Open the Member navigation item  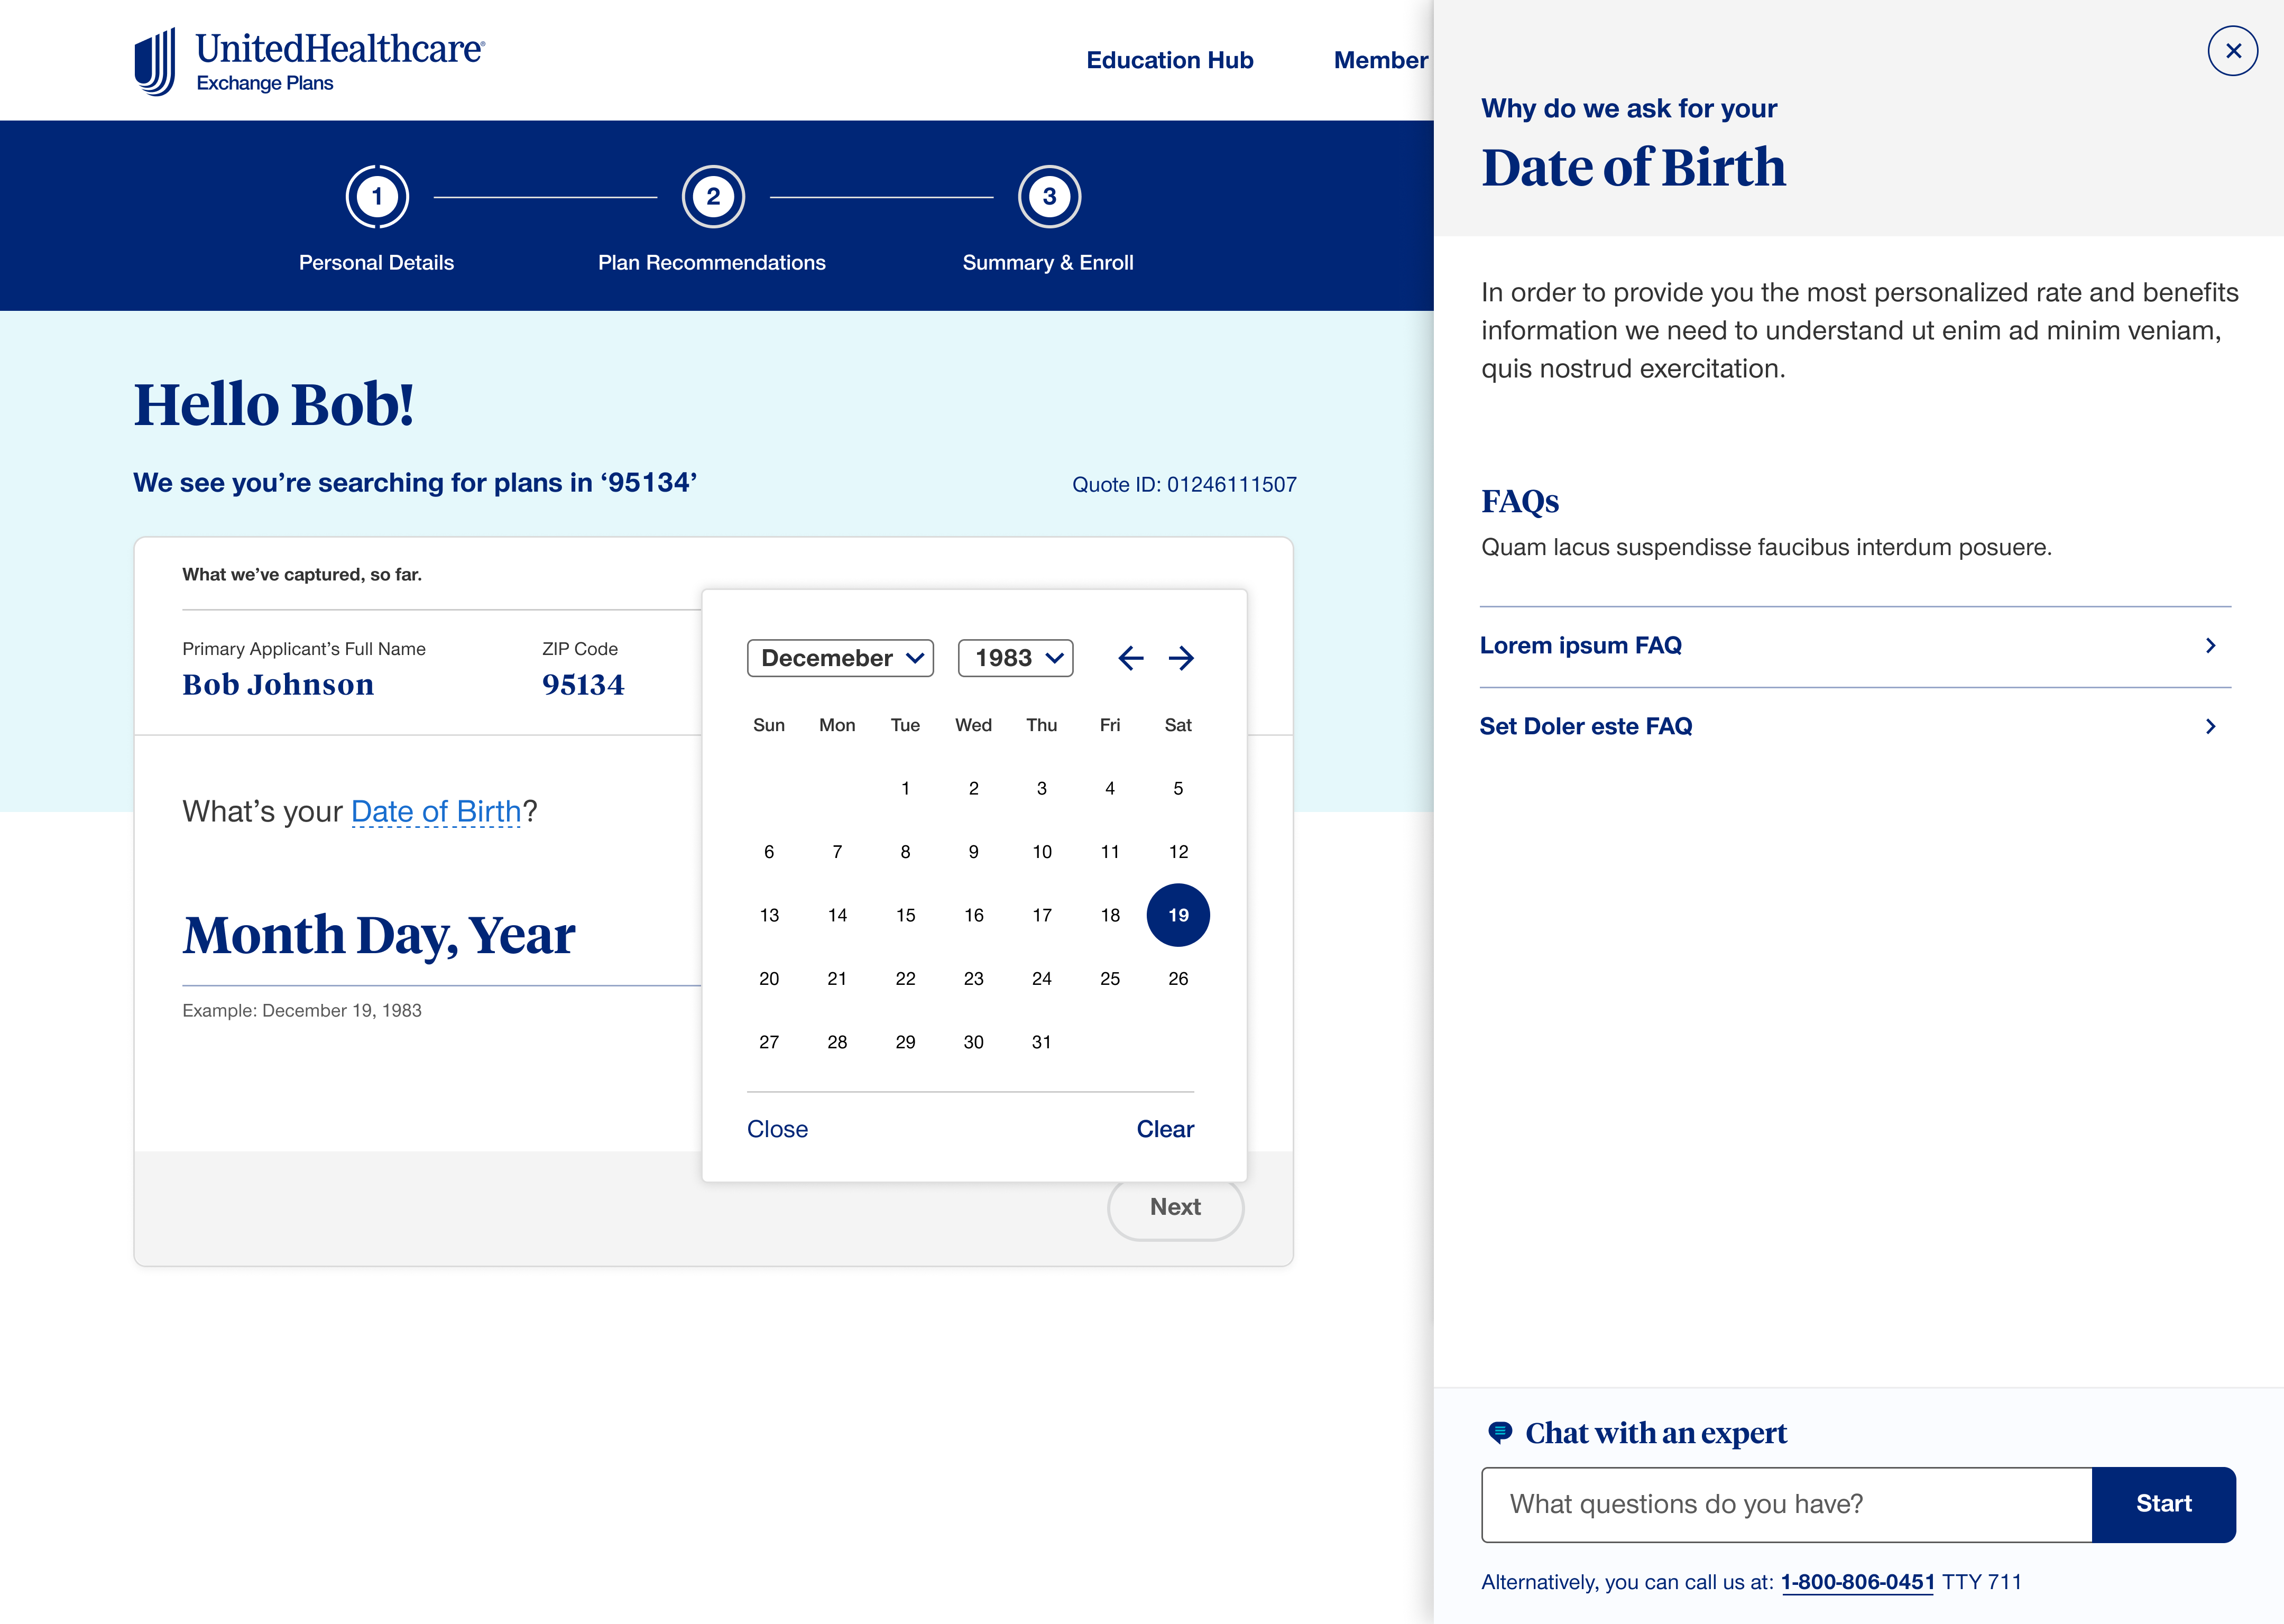1380,60
